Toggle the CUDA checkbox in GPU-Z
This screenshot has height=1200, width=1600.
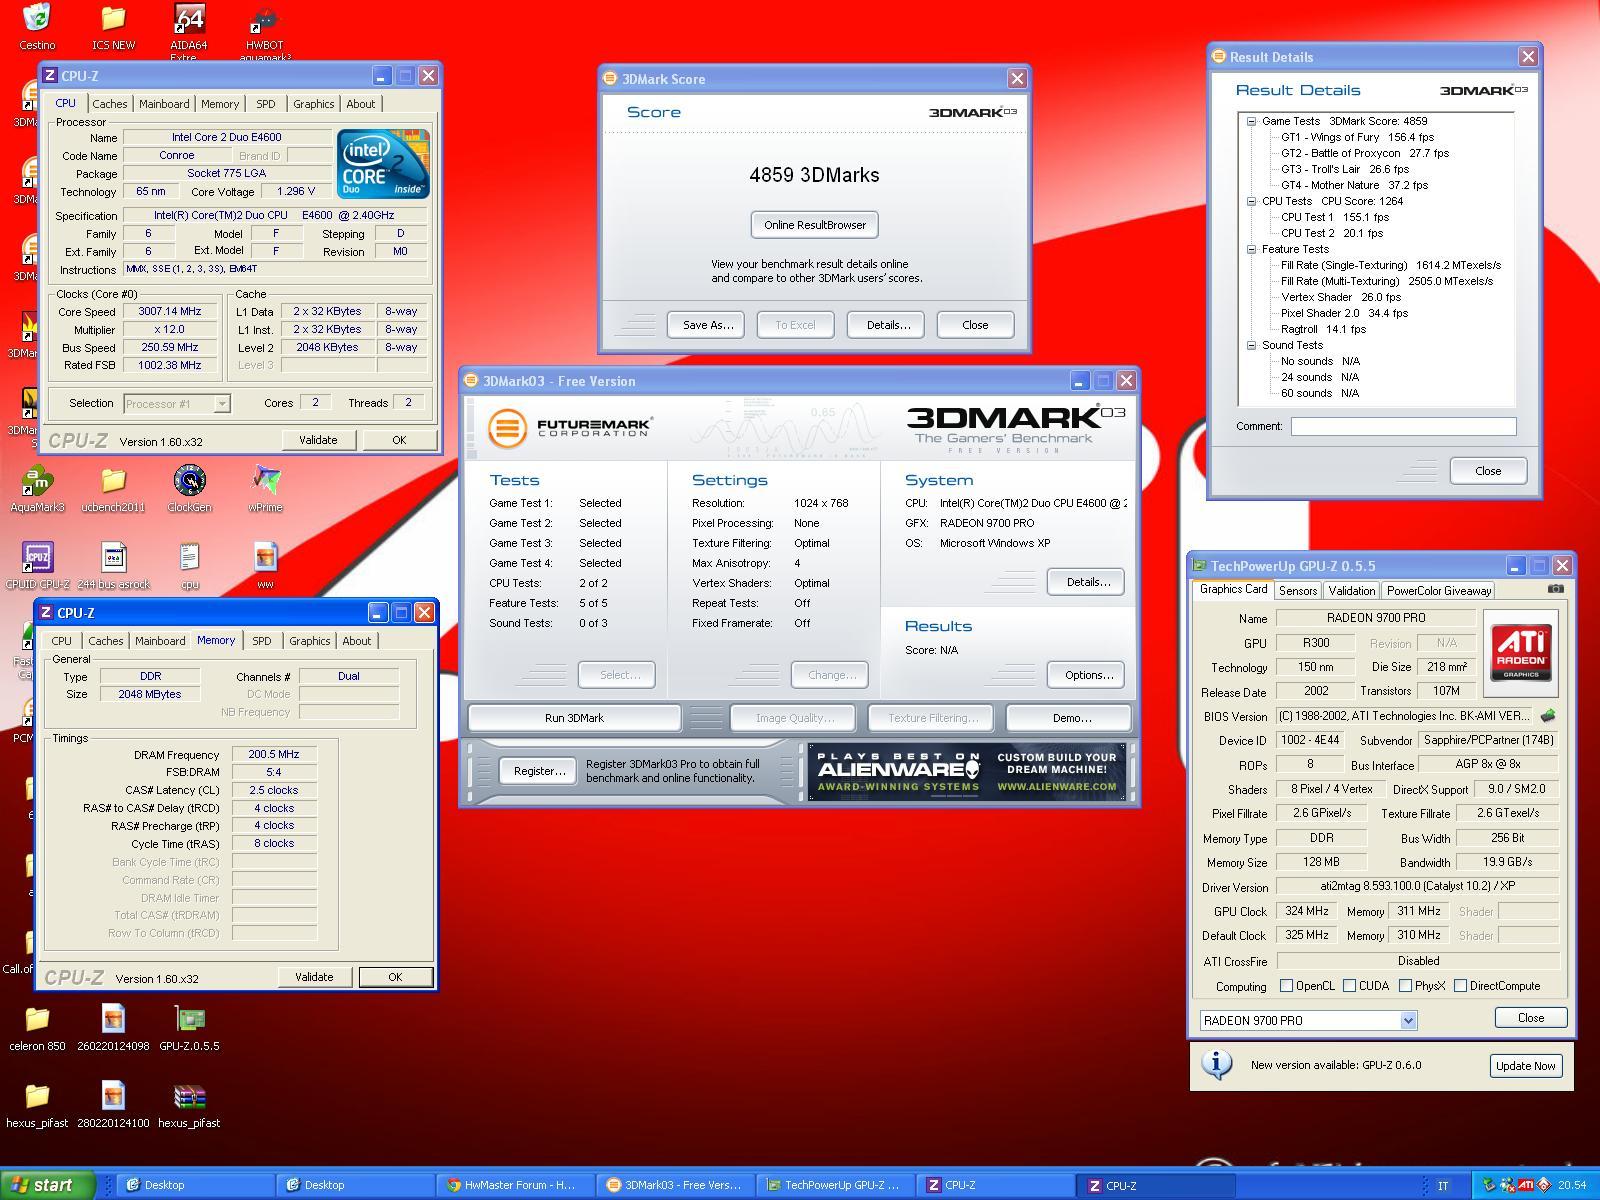click(x=1349, y=986)
